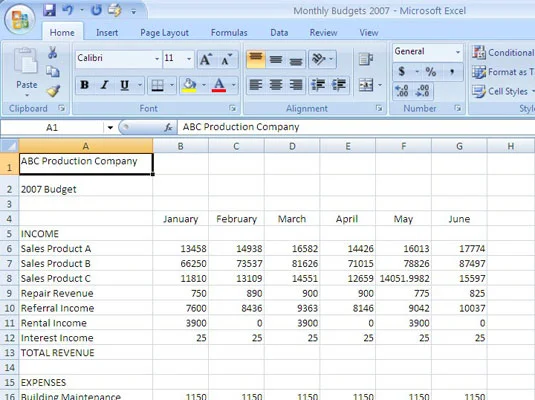The width and height of the screenshot is (535, 400).
Task: Click the Office button orb
Action: point(20,19)
